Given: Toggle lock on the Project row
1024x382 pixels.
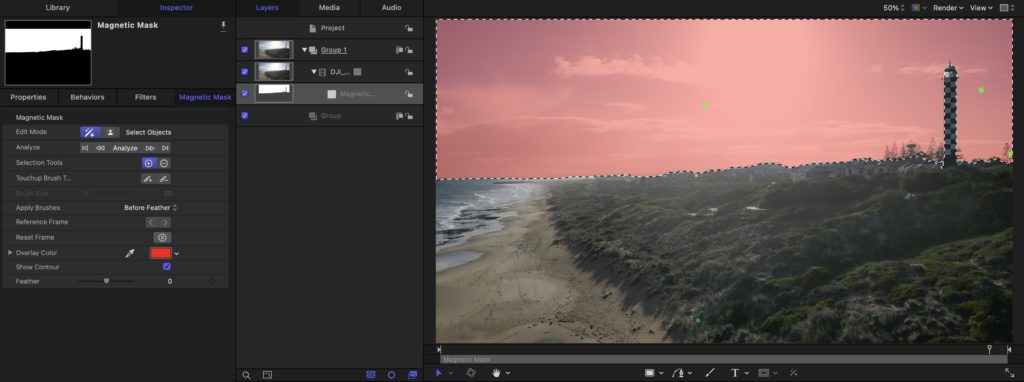Looking at the screenshot, I should (409, 28).
